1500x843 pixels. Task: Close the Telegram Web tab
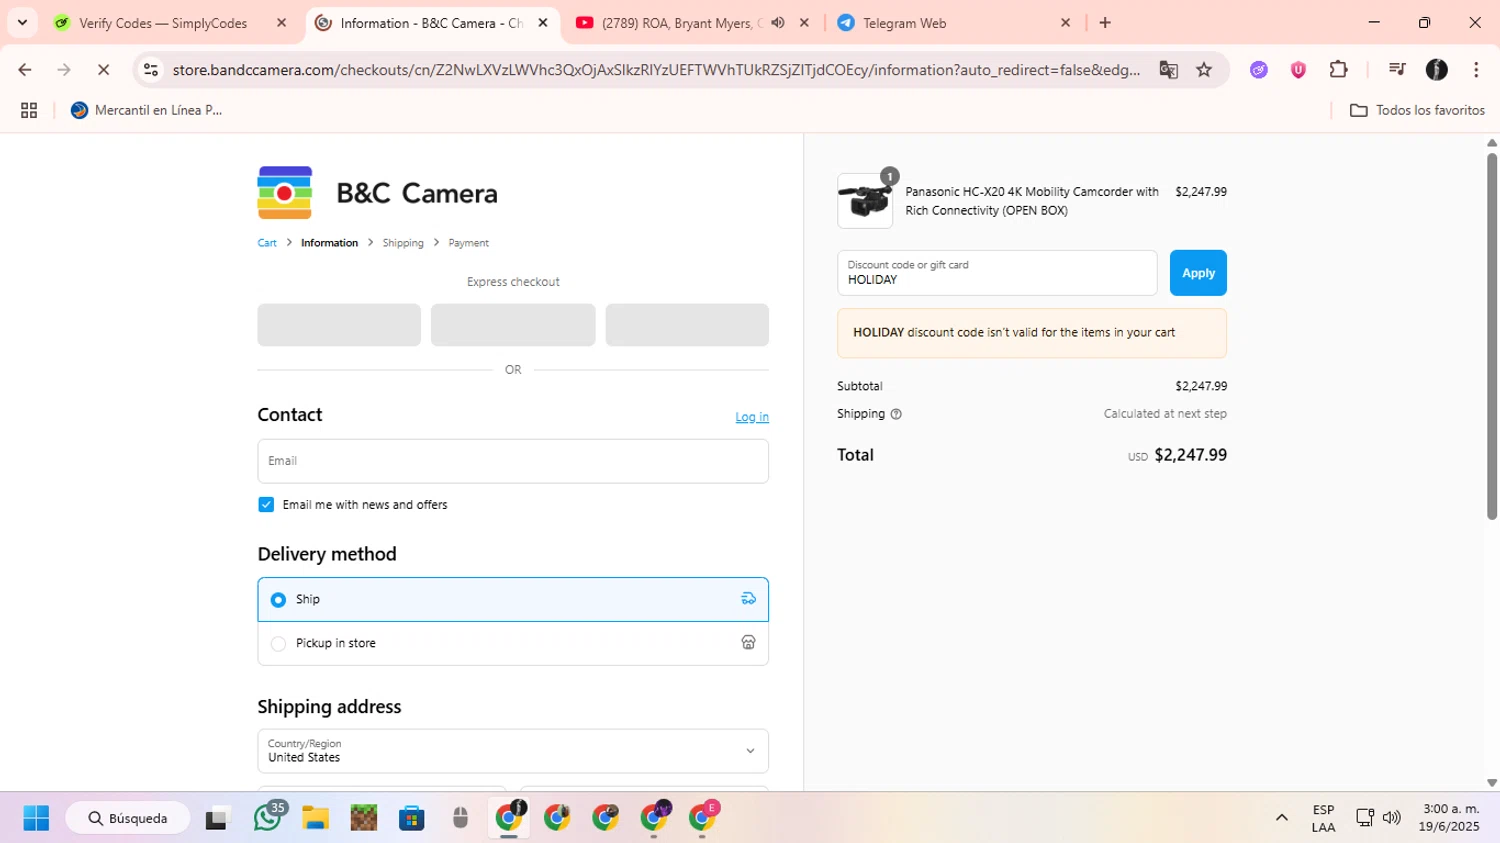pos(1065,22)
